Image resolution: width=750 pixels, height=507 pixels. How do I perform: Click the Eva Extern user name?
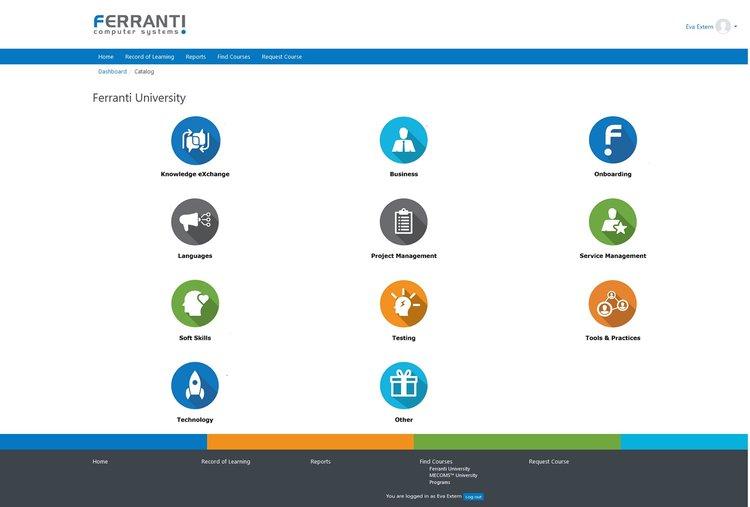pyautogui.click(x=699, y=27)
